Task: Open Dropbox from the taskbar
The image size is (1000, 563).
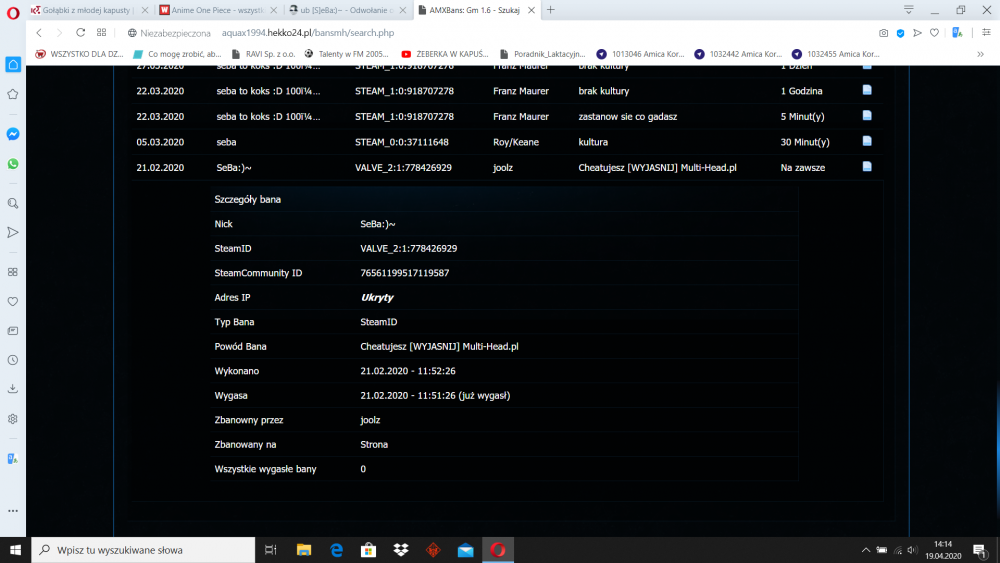Action: coord(400,550)
